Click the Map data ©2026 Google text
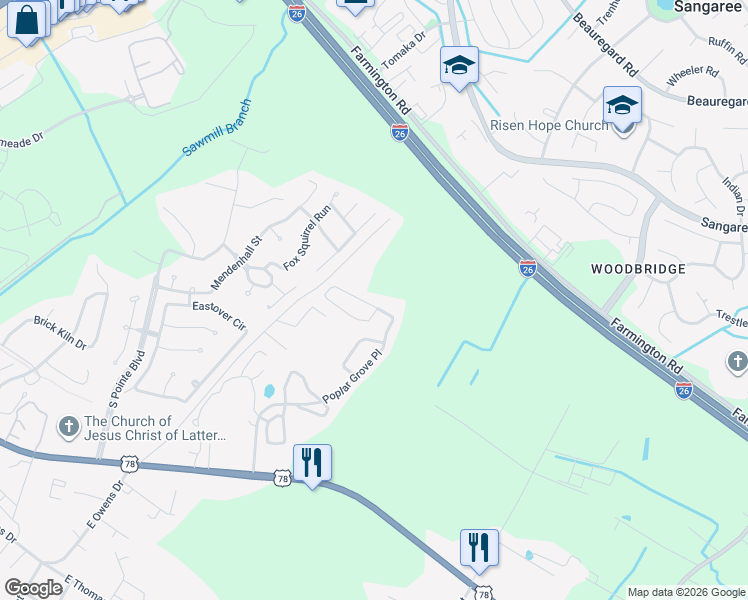The height and width of the screenshot is (600, 748). [686, 593]
